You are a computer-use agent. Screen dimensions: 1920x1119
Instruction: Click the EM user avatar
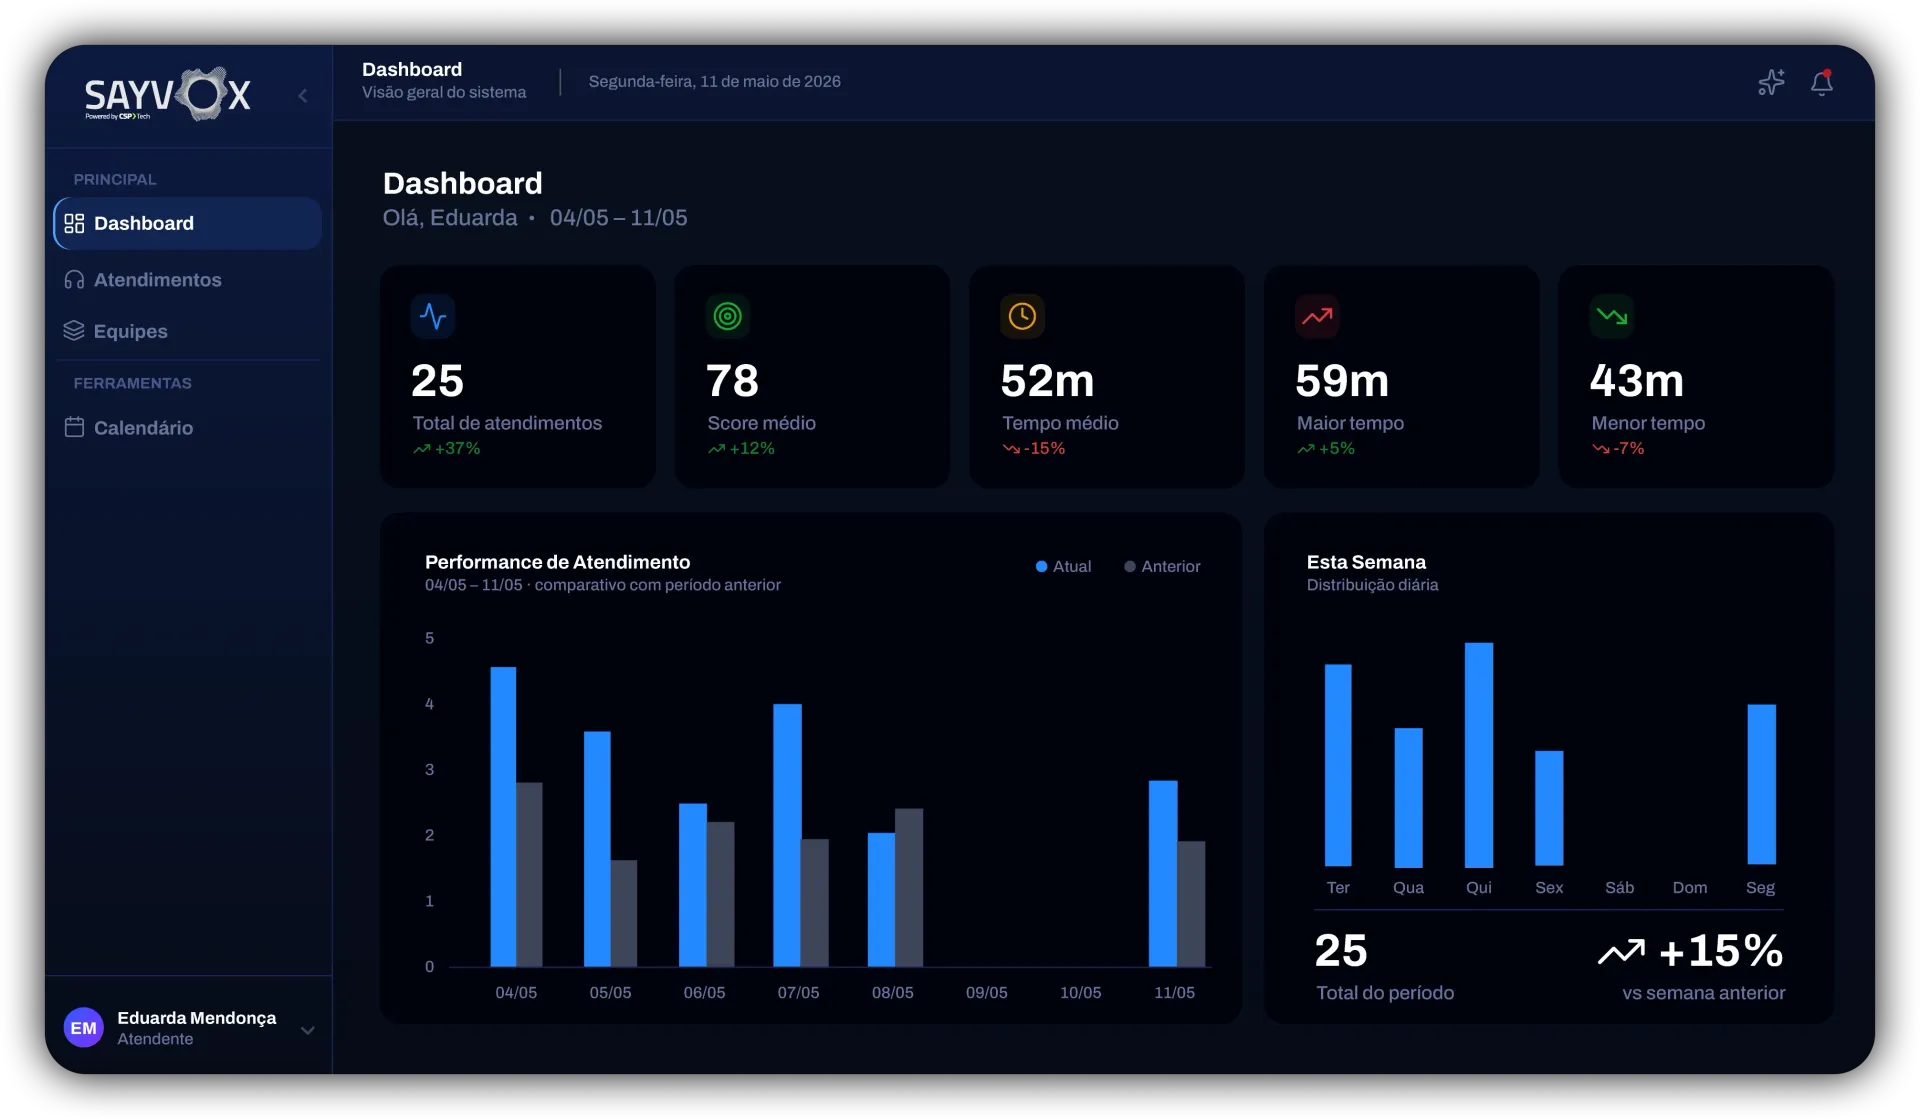point(84,1028)
